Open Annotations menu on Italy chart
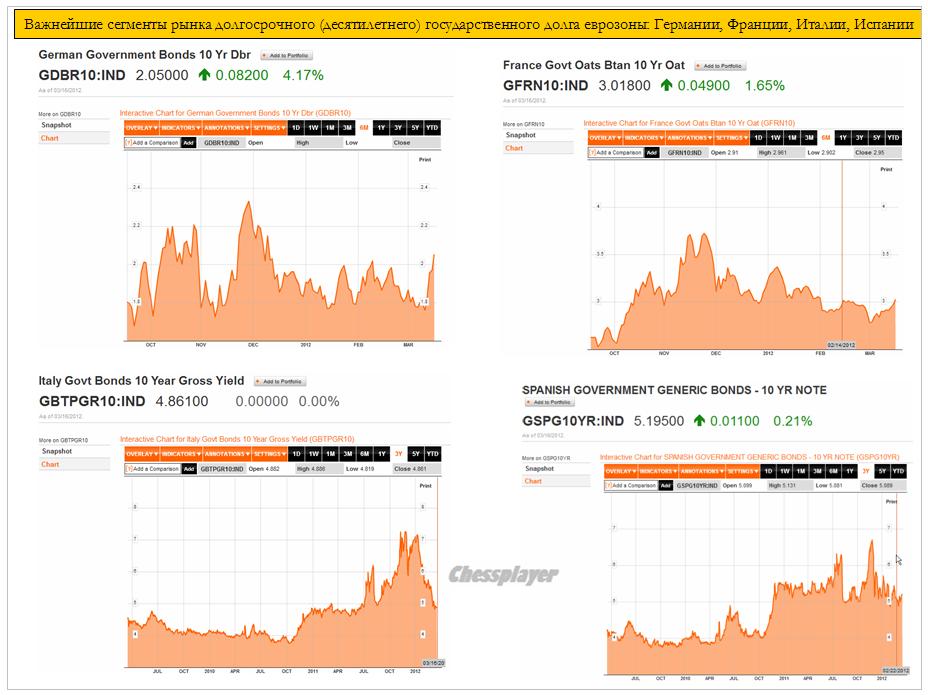Screen dimensions: 928x695 click(225, 453)
